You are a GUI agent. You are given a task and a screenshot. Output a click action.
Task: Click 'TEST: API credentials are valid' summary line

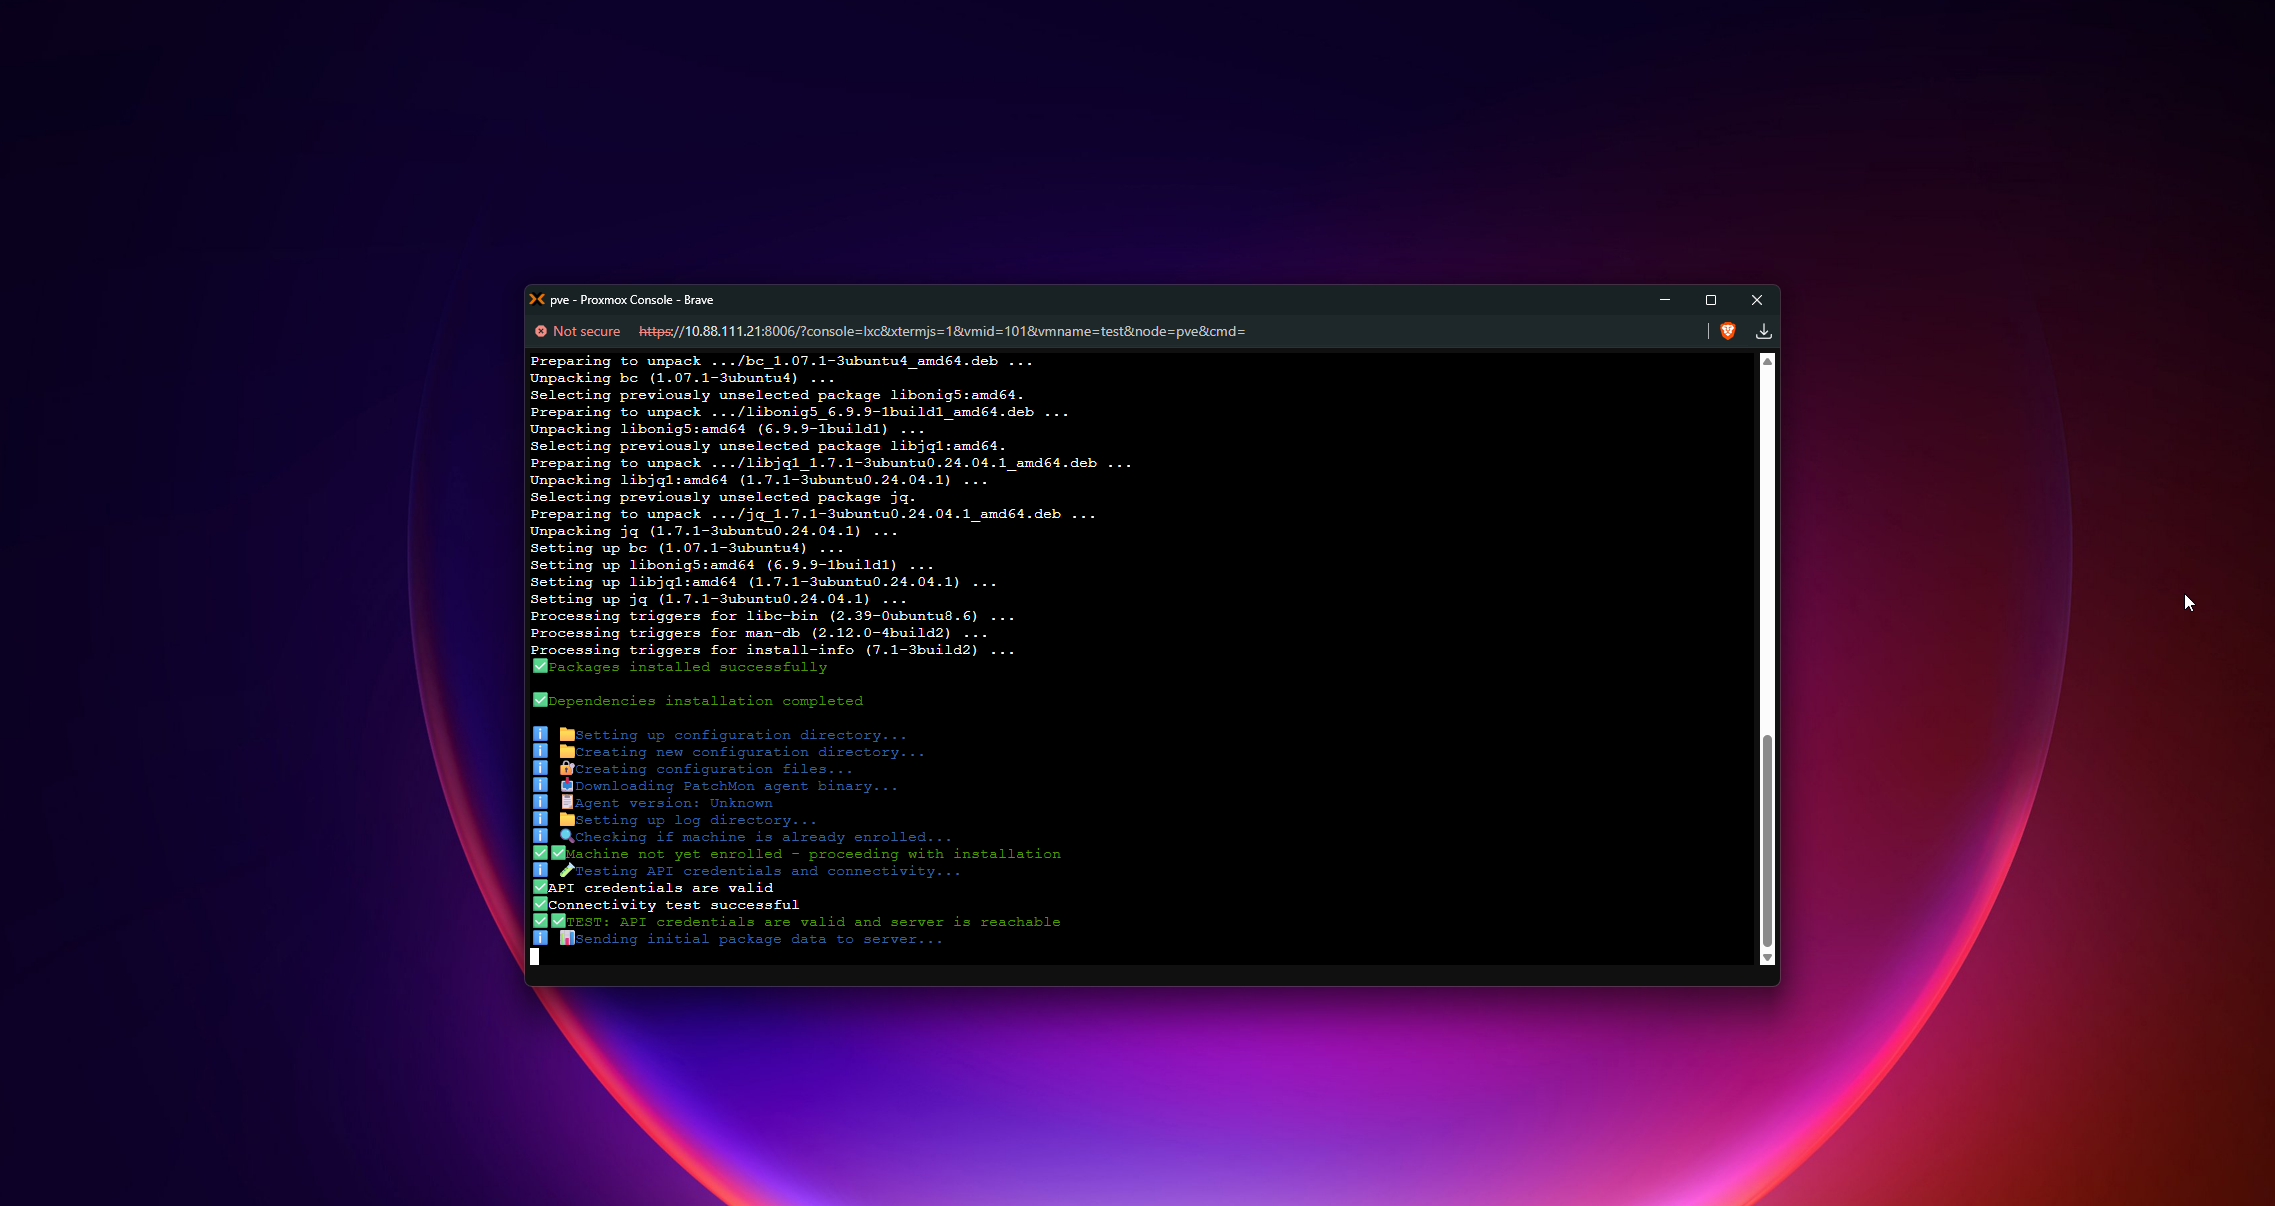(797, 922)
